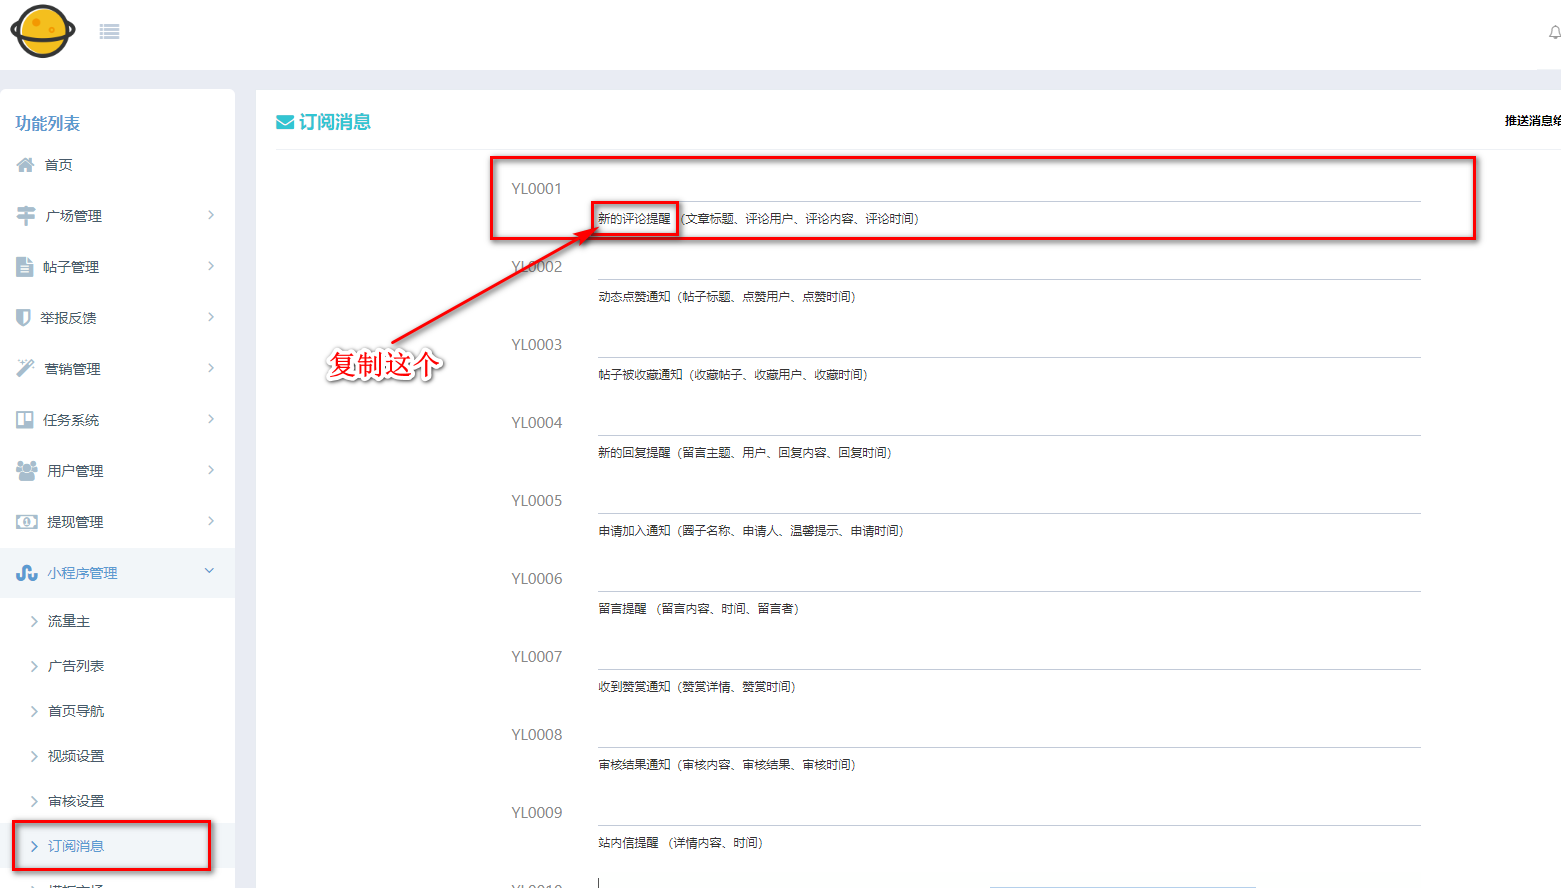Open the 广告列表 submenu item
This screenshot has height=888, width=1561.
tap(76, 666)
